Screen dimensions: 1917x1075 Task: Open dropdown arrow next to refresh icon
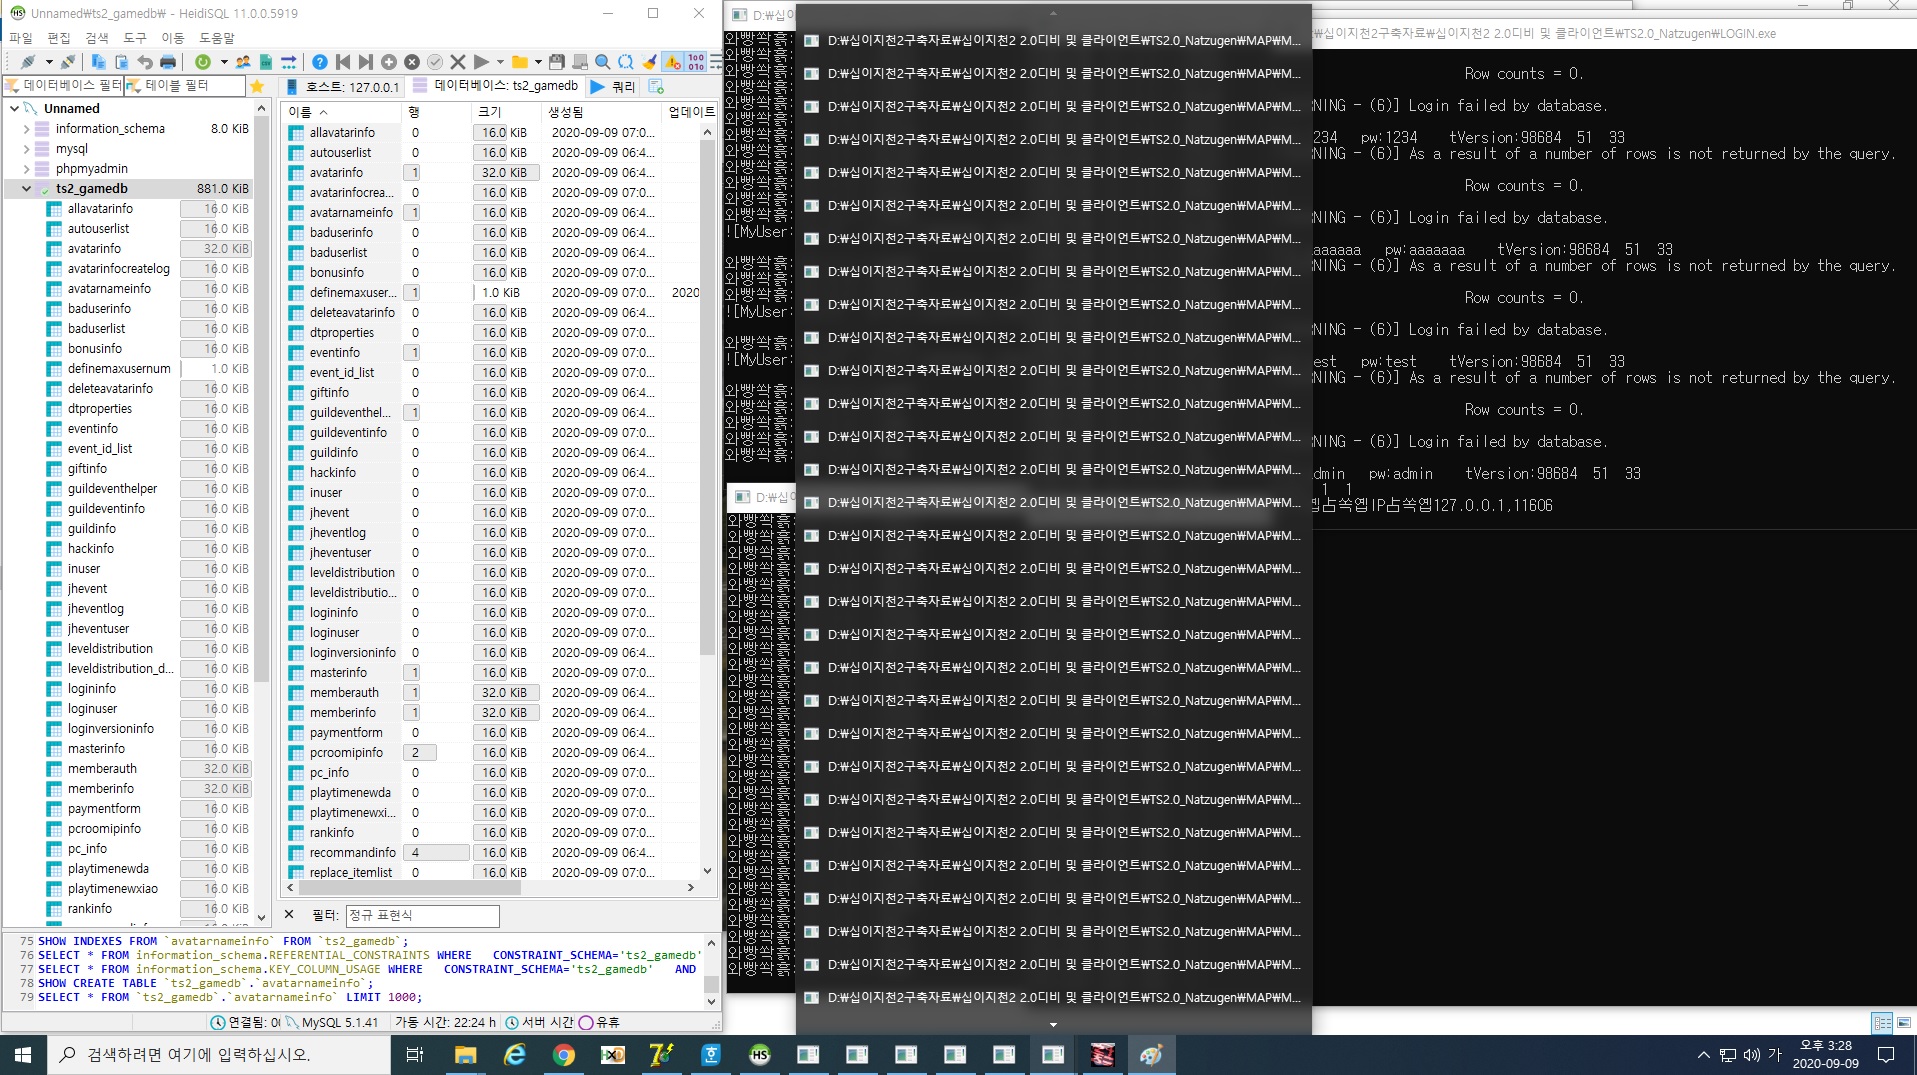(x=224, y=62)
